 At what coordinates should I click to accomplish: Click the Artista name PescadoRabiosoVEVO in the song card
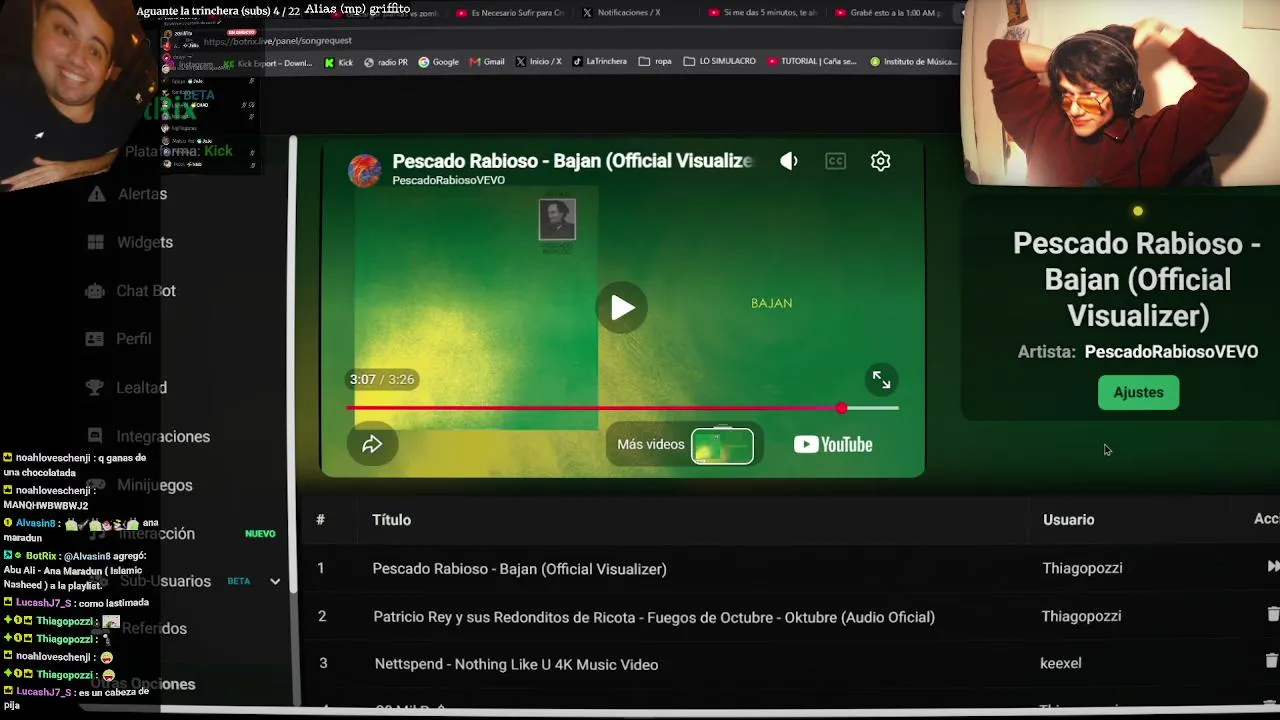coord(1171,352)
